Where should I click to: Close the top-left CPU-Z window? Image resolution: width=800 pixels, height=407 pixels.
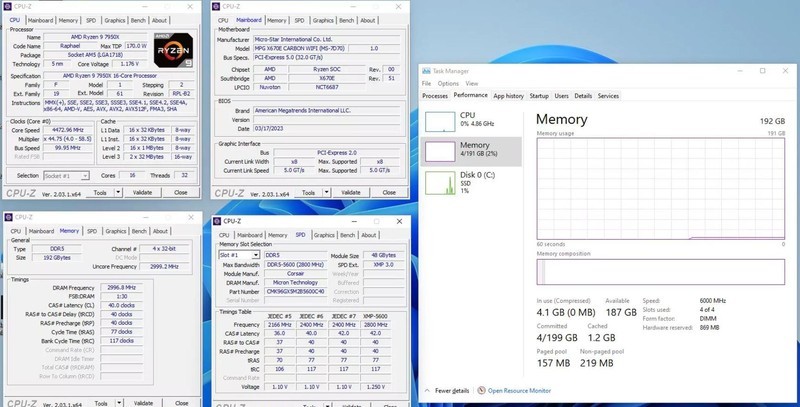pyautogui.click(x=190, y=7)
